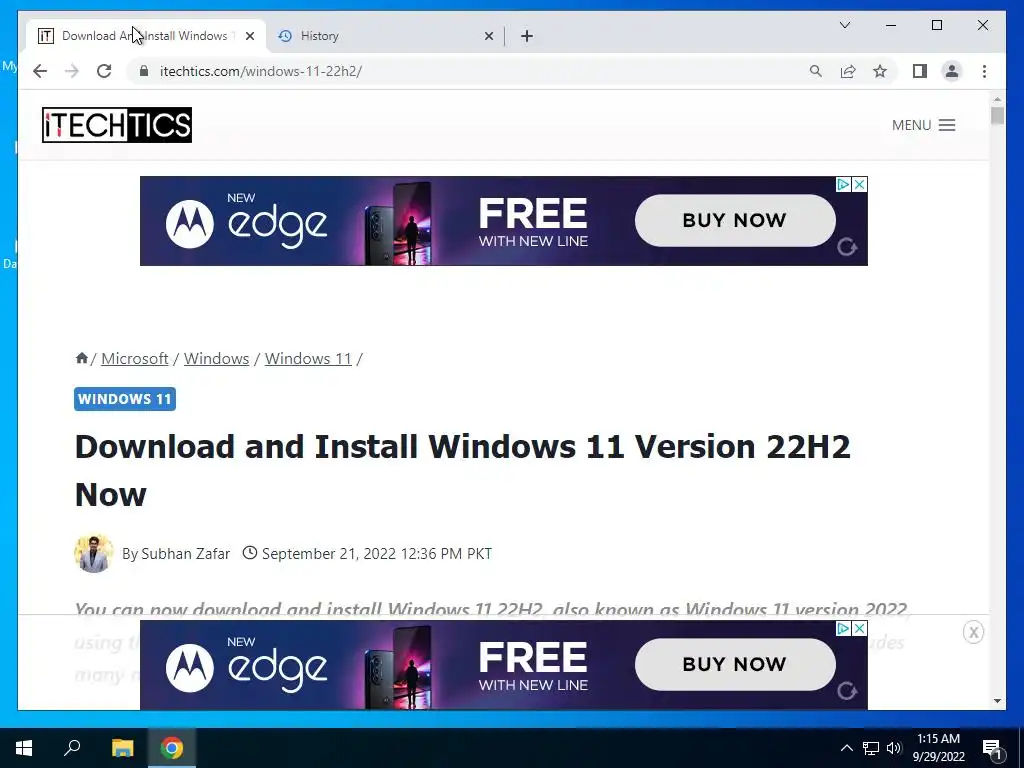Open AdChoices icon on bottom ad
This screenshot has width=1024, height=768.
pos(844,628)
